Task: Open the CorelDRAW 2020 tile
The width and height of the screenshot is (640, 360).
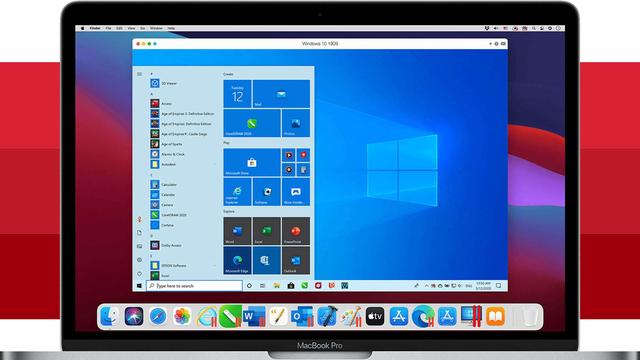Action: point(252,123)
